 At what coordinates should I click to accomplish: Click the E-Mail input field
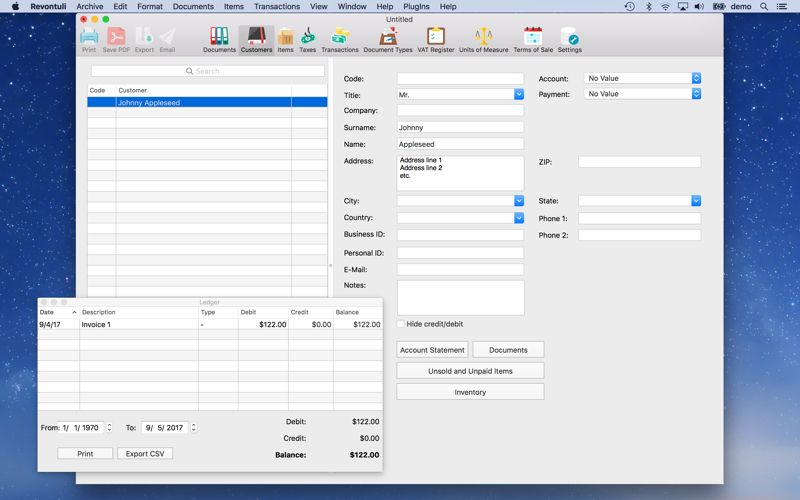[460, 269]
